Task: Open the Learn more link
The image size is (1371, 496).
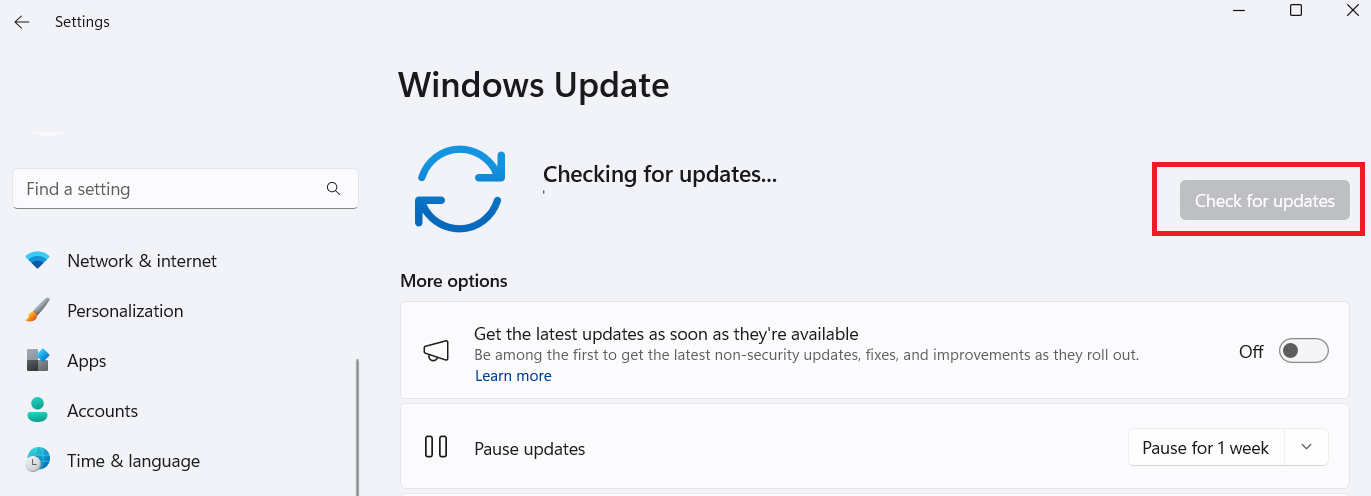Action: (513, 376)
